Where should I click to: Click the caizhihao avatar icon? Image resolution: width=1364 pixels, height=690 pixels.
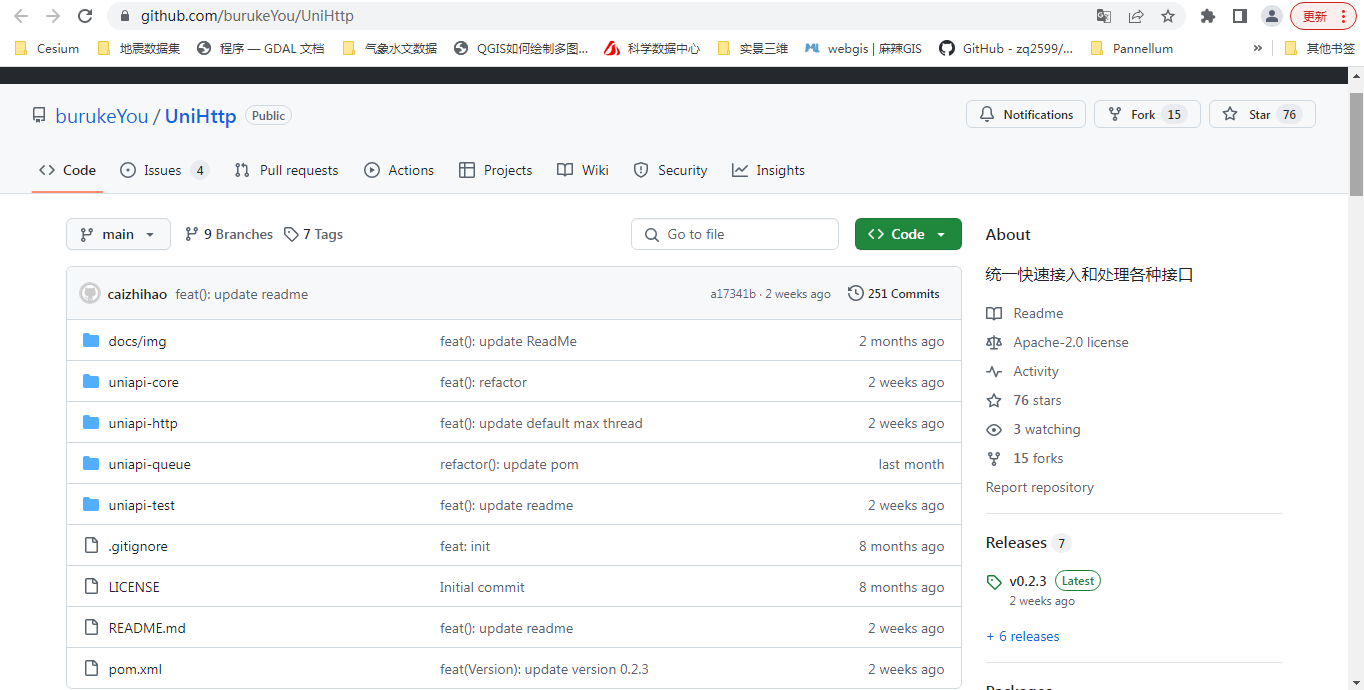tap(90, 294)
